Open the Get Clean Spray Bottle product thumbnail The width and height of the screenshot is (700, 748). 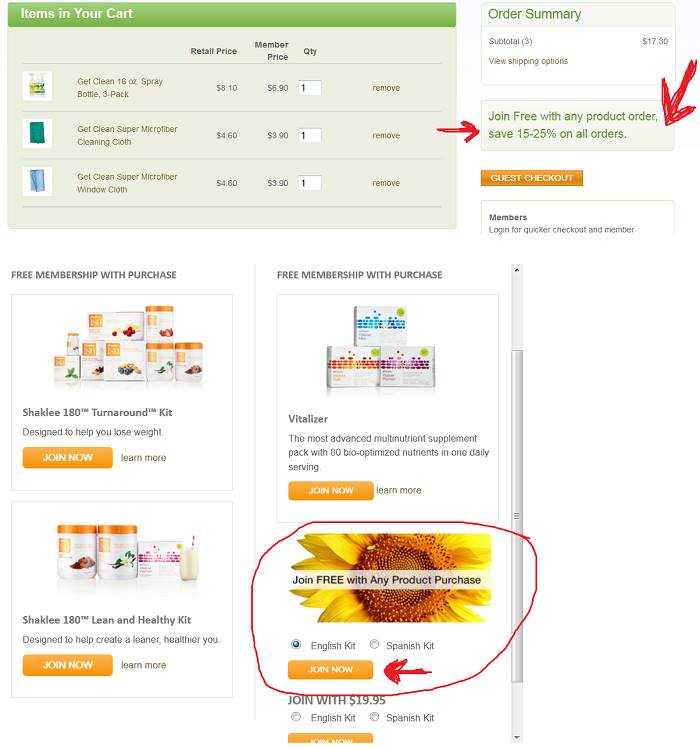37,86
